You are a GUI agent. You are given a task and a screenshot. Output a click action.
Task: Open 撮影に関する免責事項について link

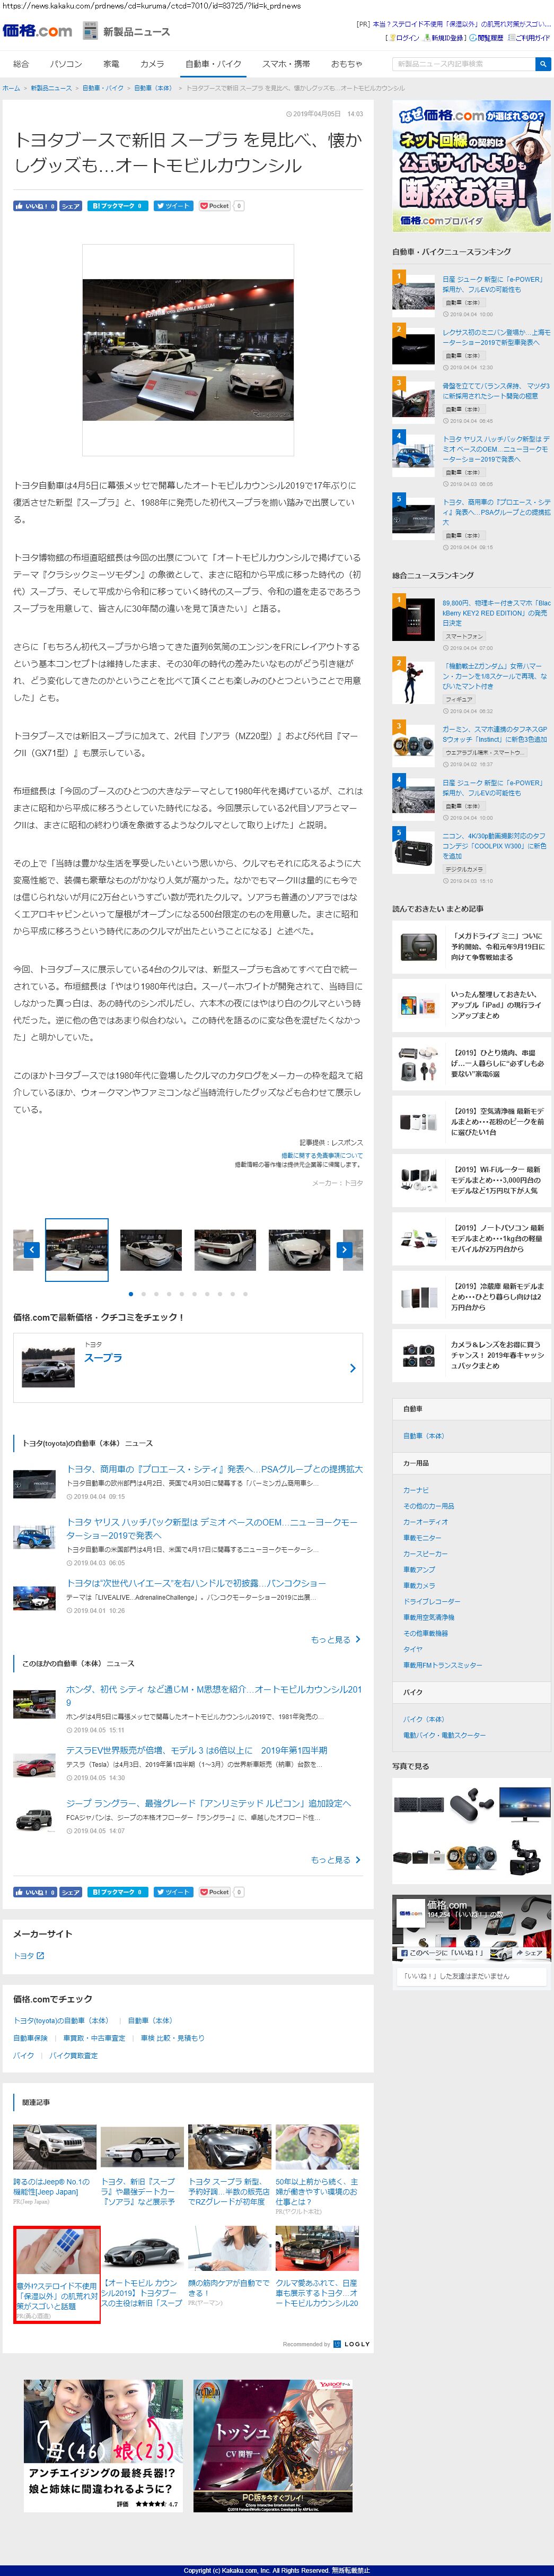[322, 1155]
